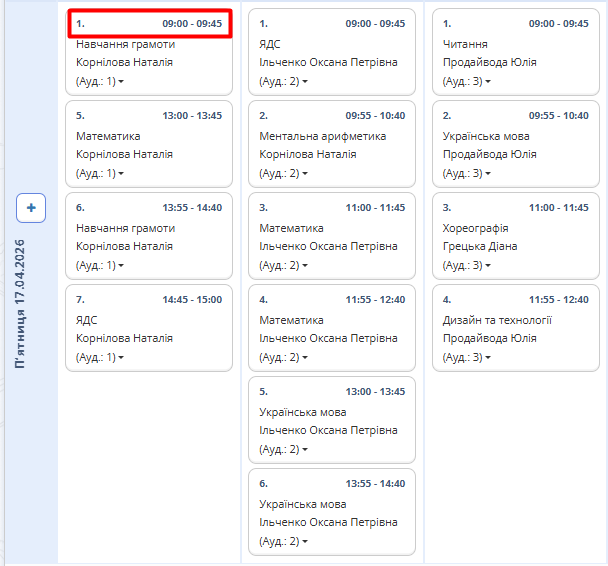This screenshot has width=608, height=566.
Task: Click the Хореографія subject name
Action: 475,228
